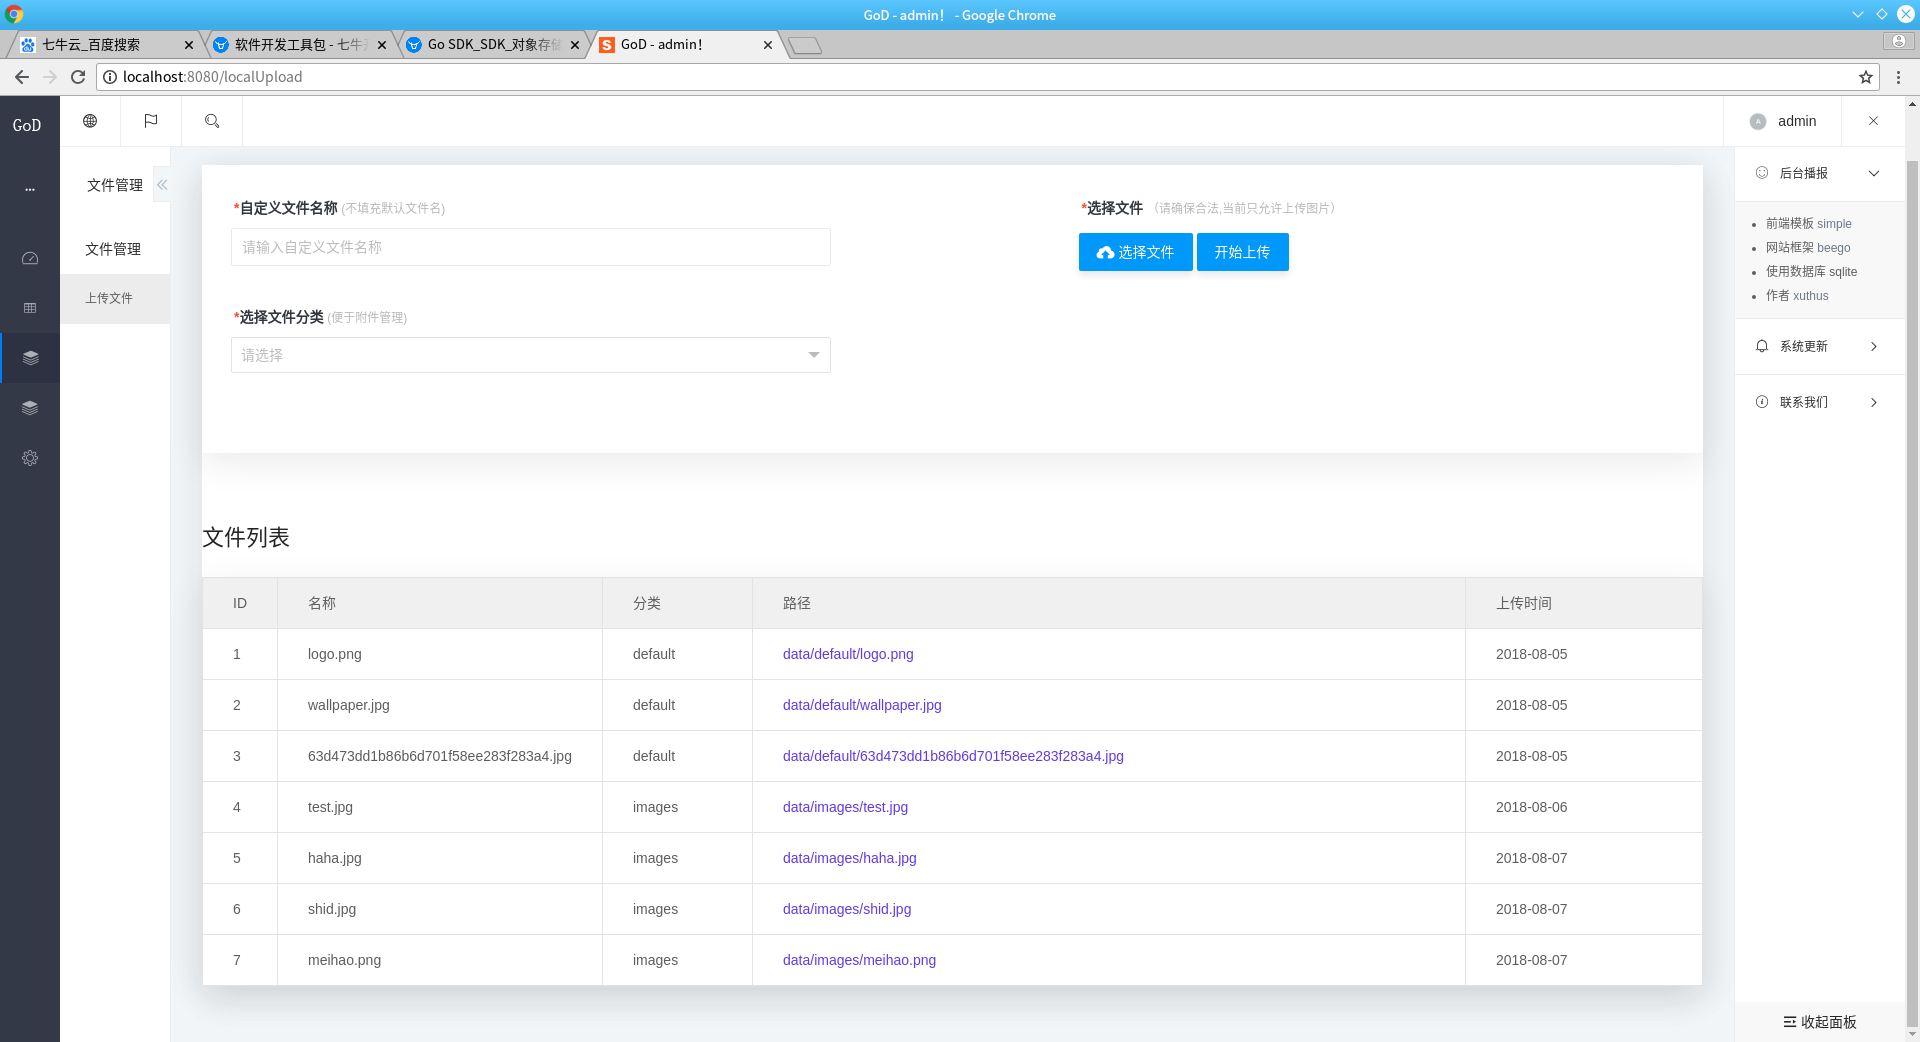Select the 上传文件 submenu item
Image resolution: width=1920 pixels, height=1042 pixels.
click(115, 298)
